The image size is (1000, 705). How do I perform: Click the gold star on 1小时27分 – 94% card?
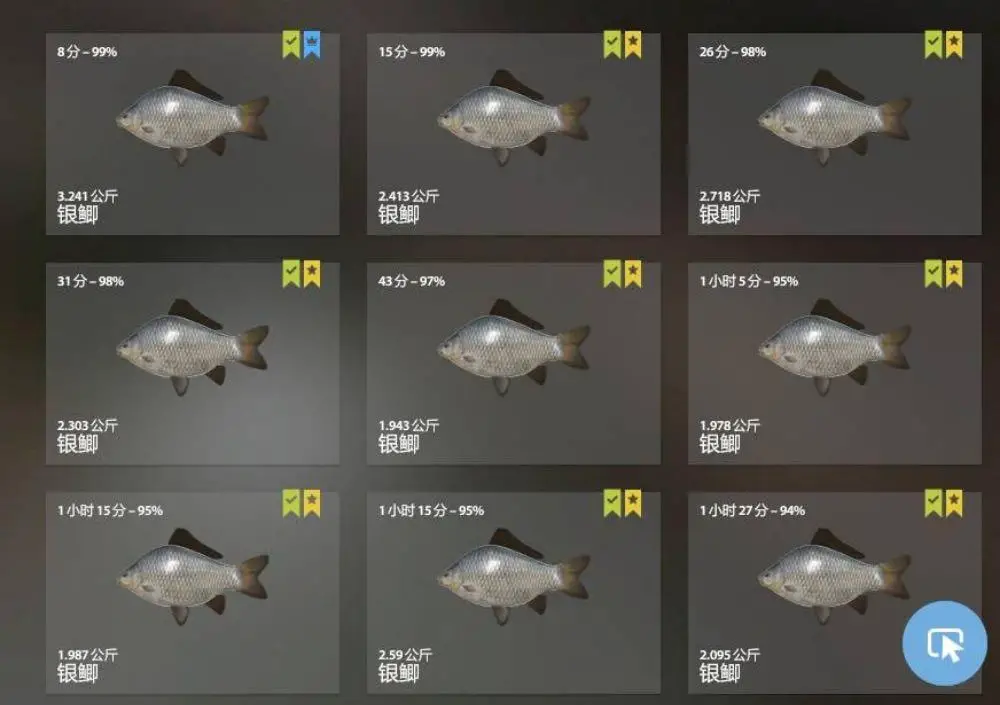tap(954, 503)
